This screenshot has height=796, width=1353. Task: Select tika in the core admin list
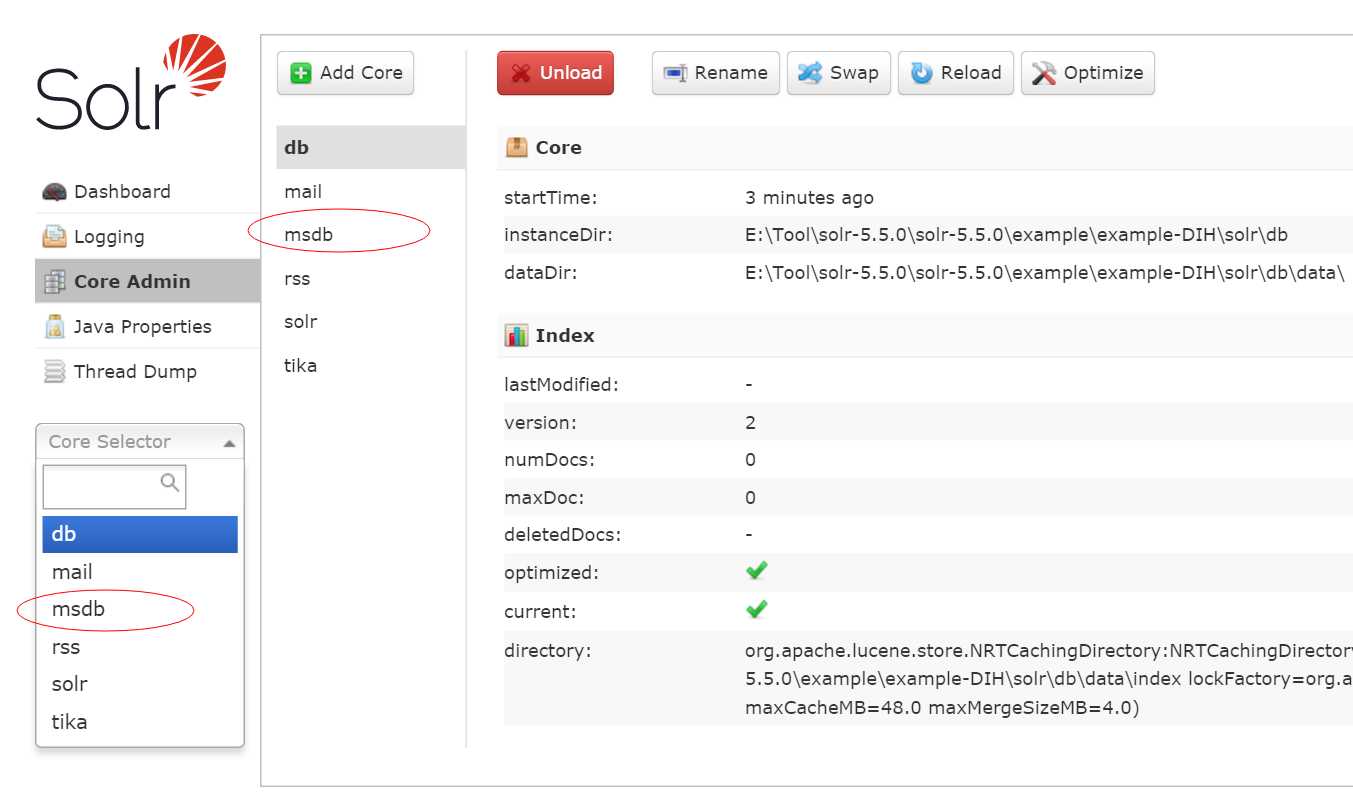(x=371, y=365)
